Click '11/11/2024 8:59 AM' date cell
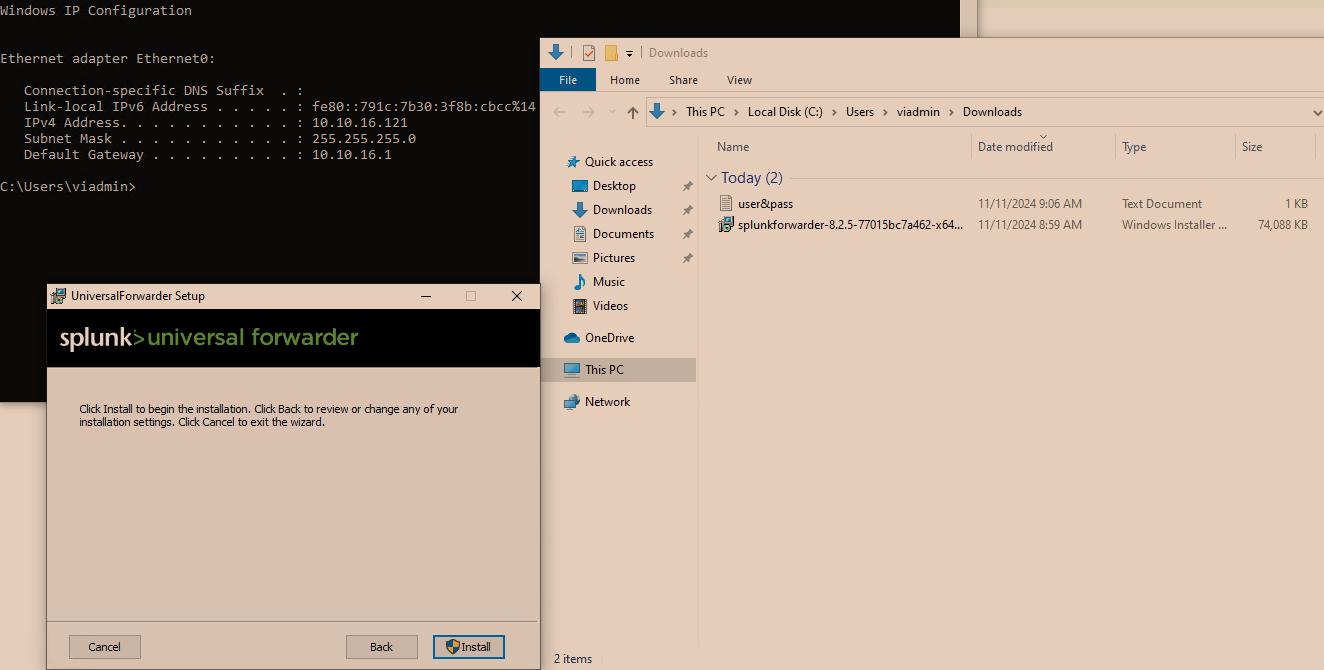 (x=1030, y=225)
